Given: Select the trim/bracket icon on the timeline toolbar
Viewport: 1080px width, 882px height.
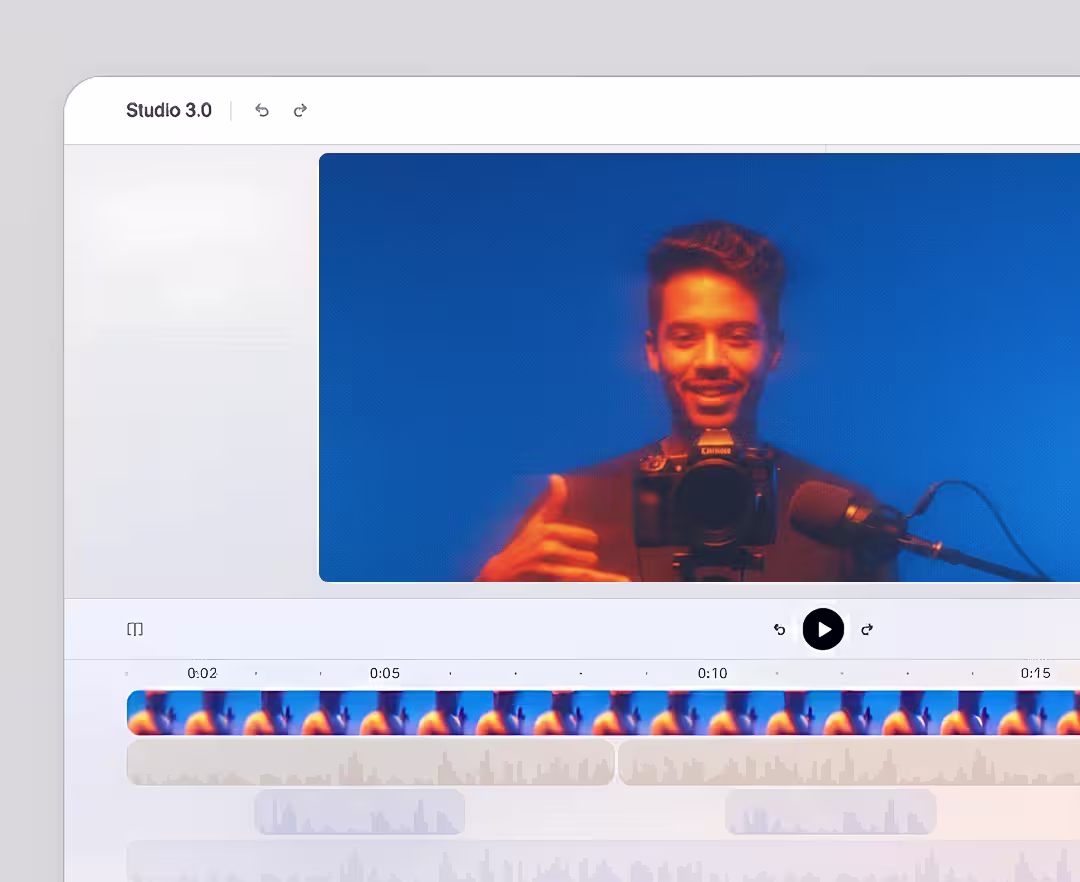Looking at the screenshot, I should pyautogui.click(x=134, y=629).
